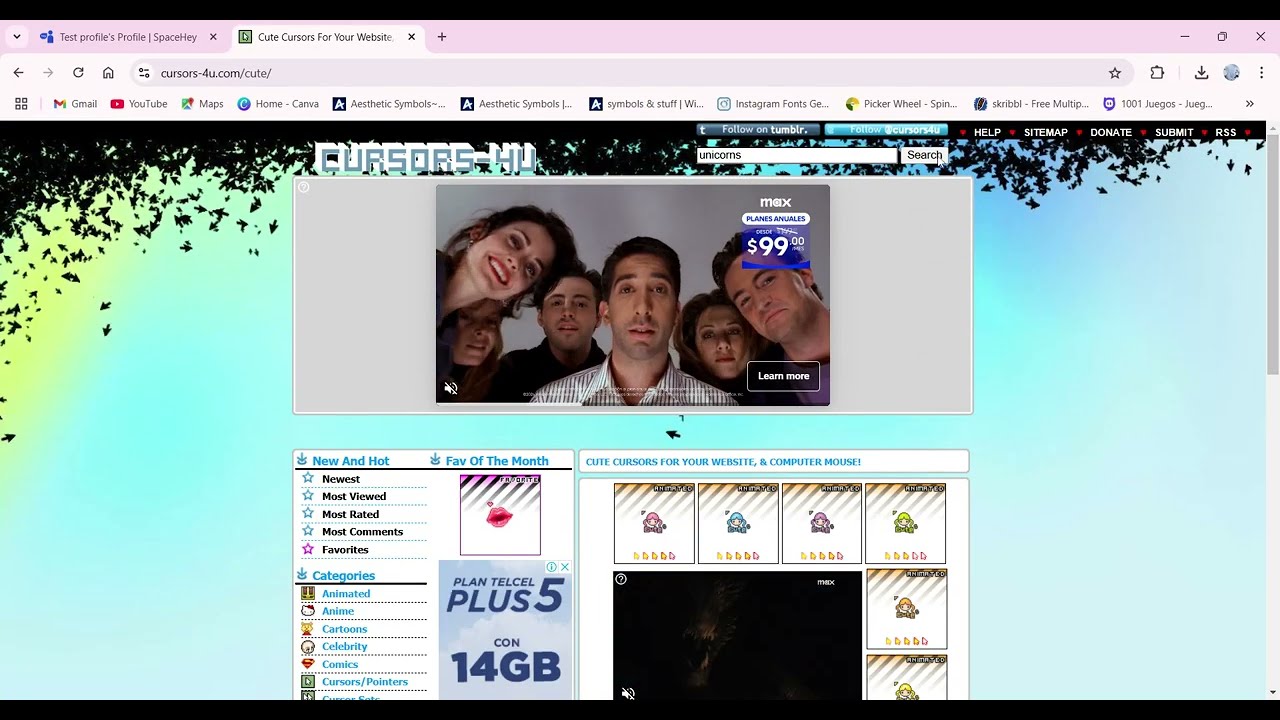Open ad info icon on top banner

click(304, 188)
